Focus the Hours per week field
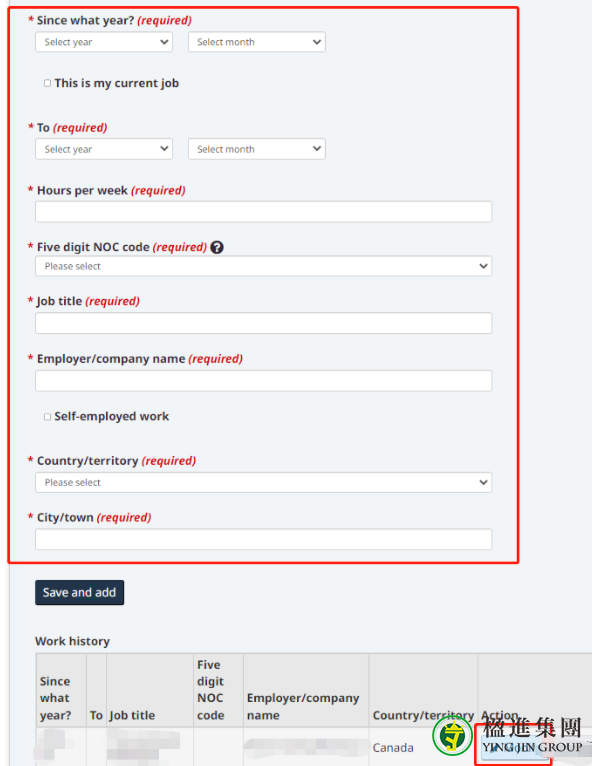 tap(263, 212)
